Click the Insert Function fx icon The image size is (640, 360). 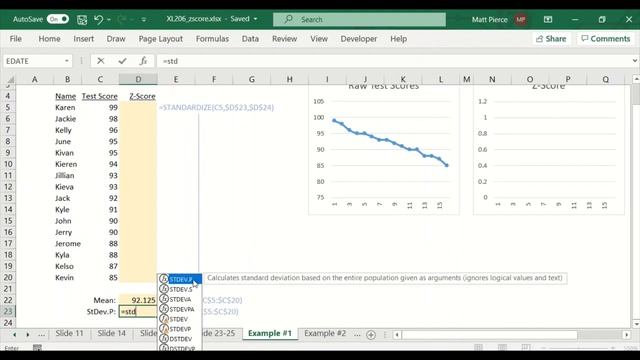(143, 61)
